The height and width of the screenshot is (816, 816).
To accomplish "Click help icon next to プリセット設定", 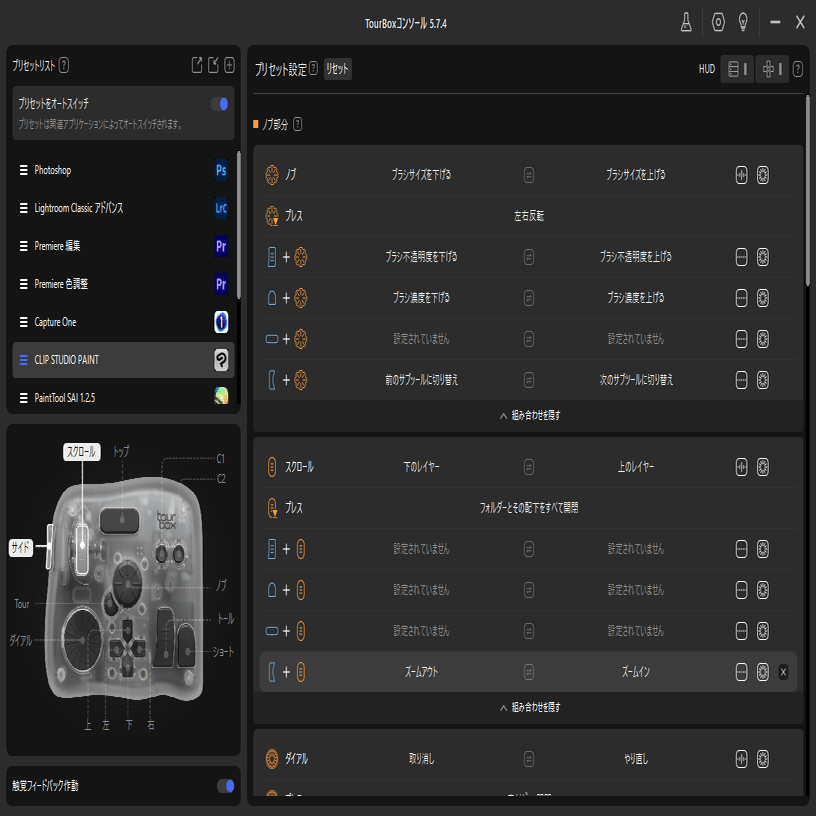I will pyautogui.click(x=313, y=69).
